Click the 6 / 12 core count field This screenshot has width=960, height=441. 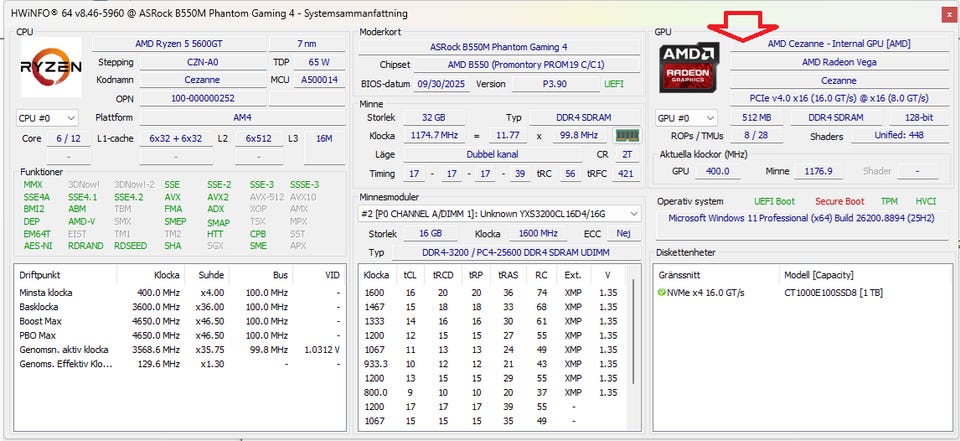coord(68,139)
